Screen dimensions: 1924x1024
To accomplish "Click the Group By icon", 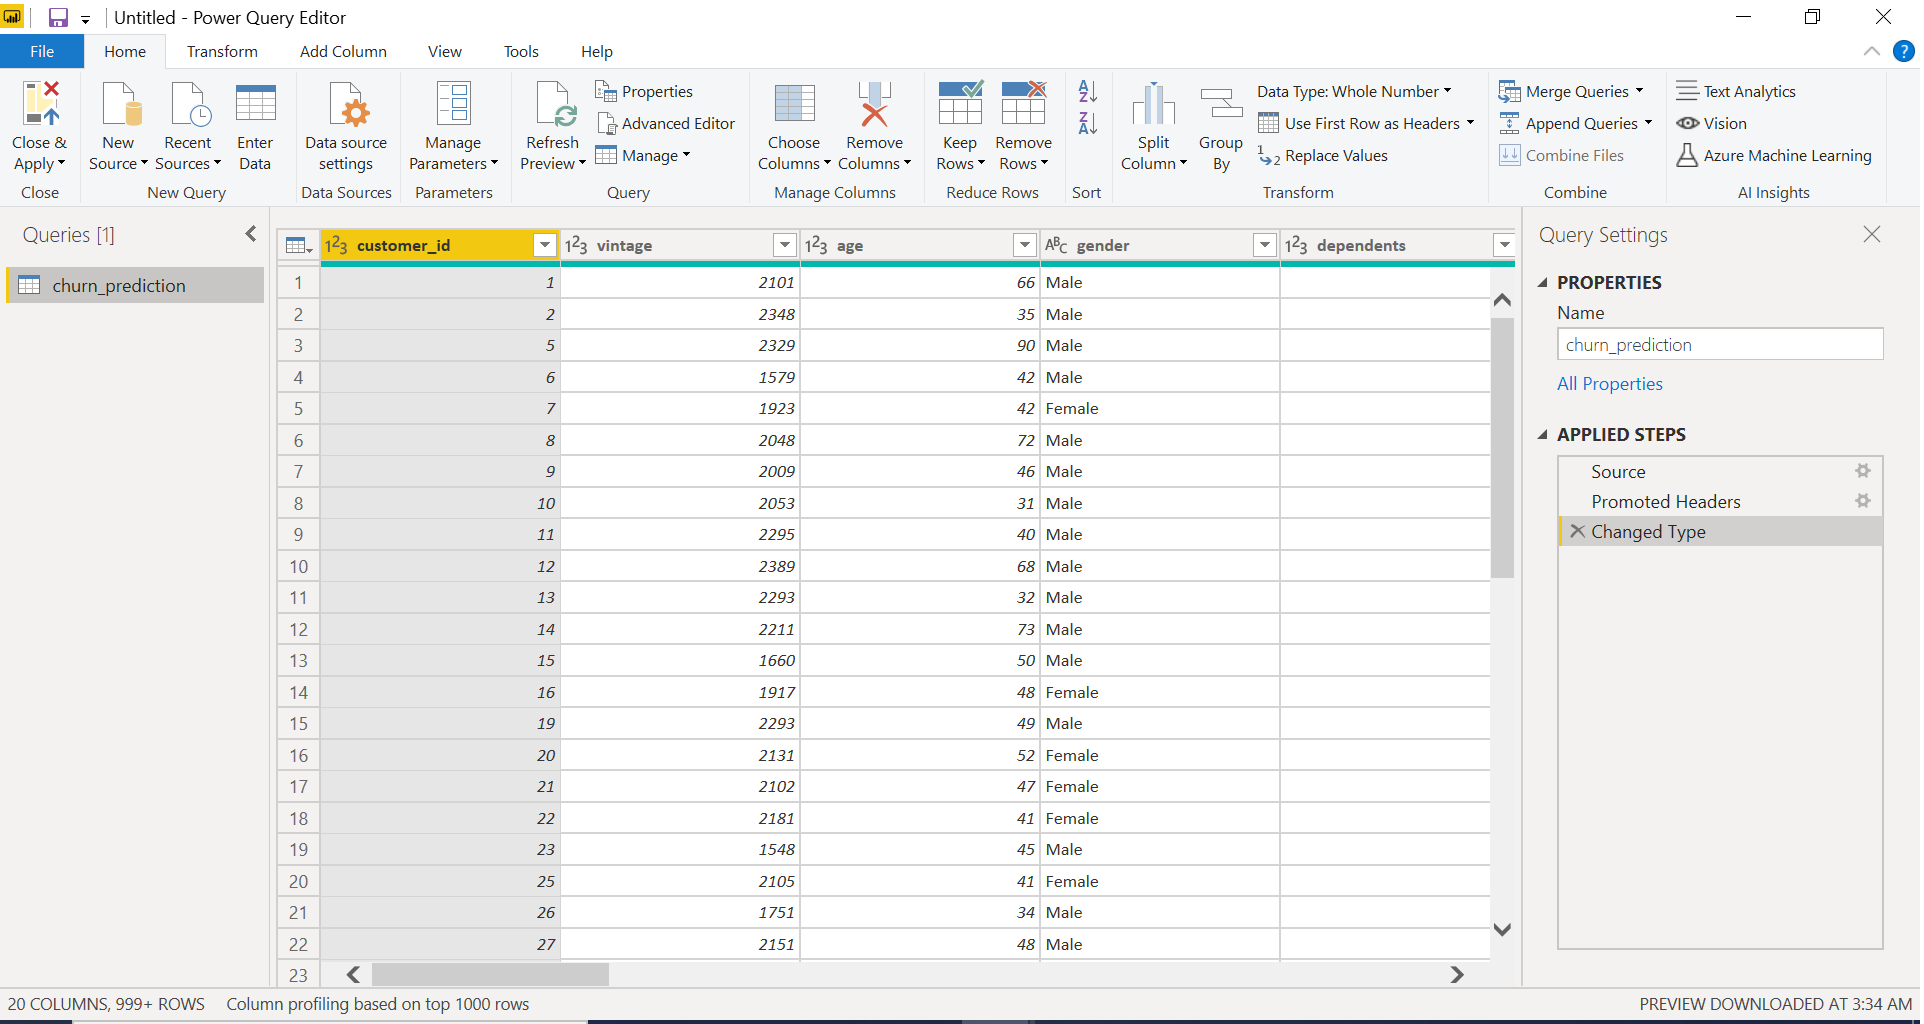I will (x=1220, y=105).
